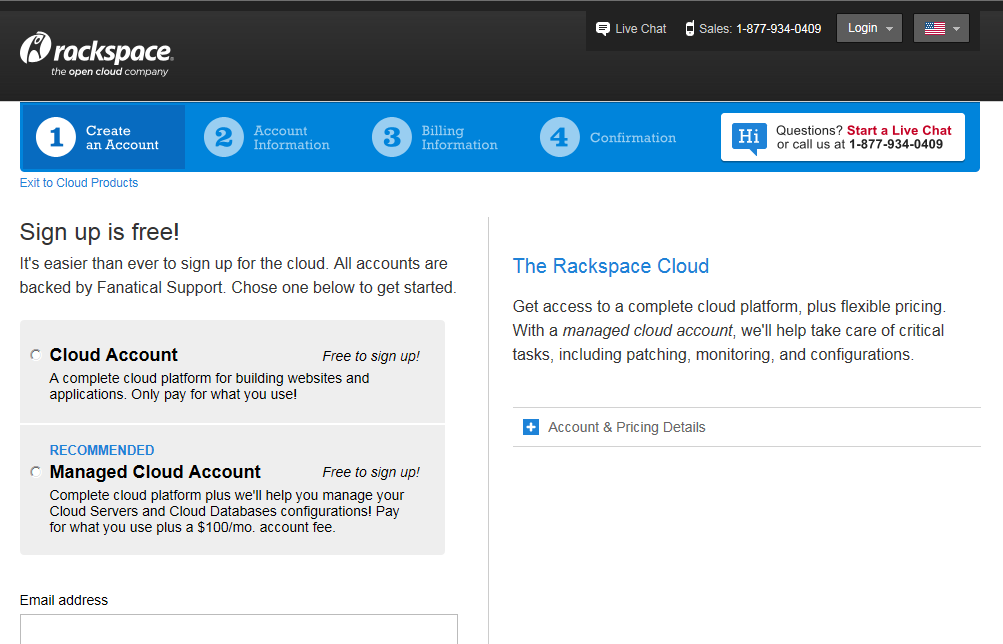Click the Live Chat speech bubble icon
1003x644 pixels.
pos(603,29)
